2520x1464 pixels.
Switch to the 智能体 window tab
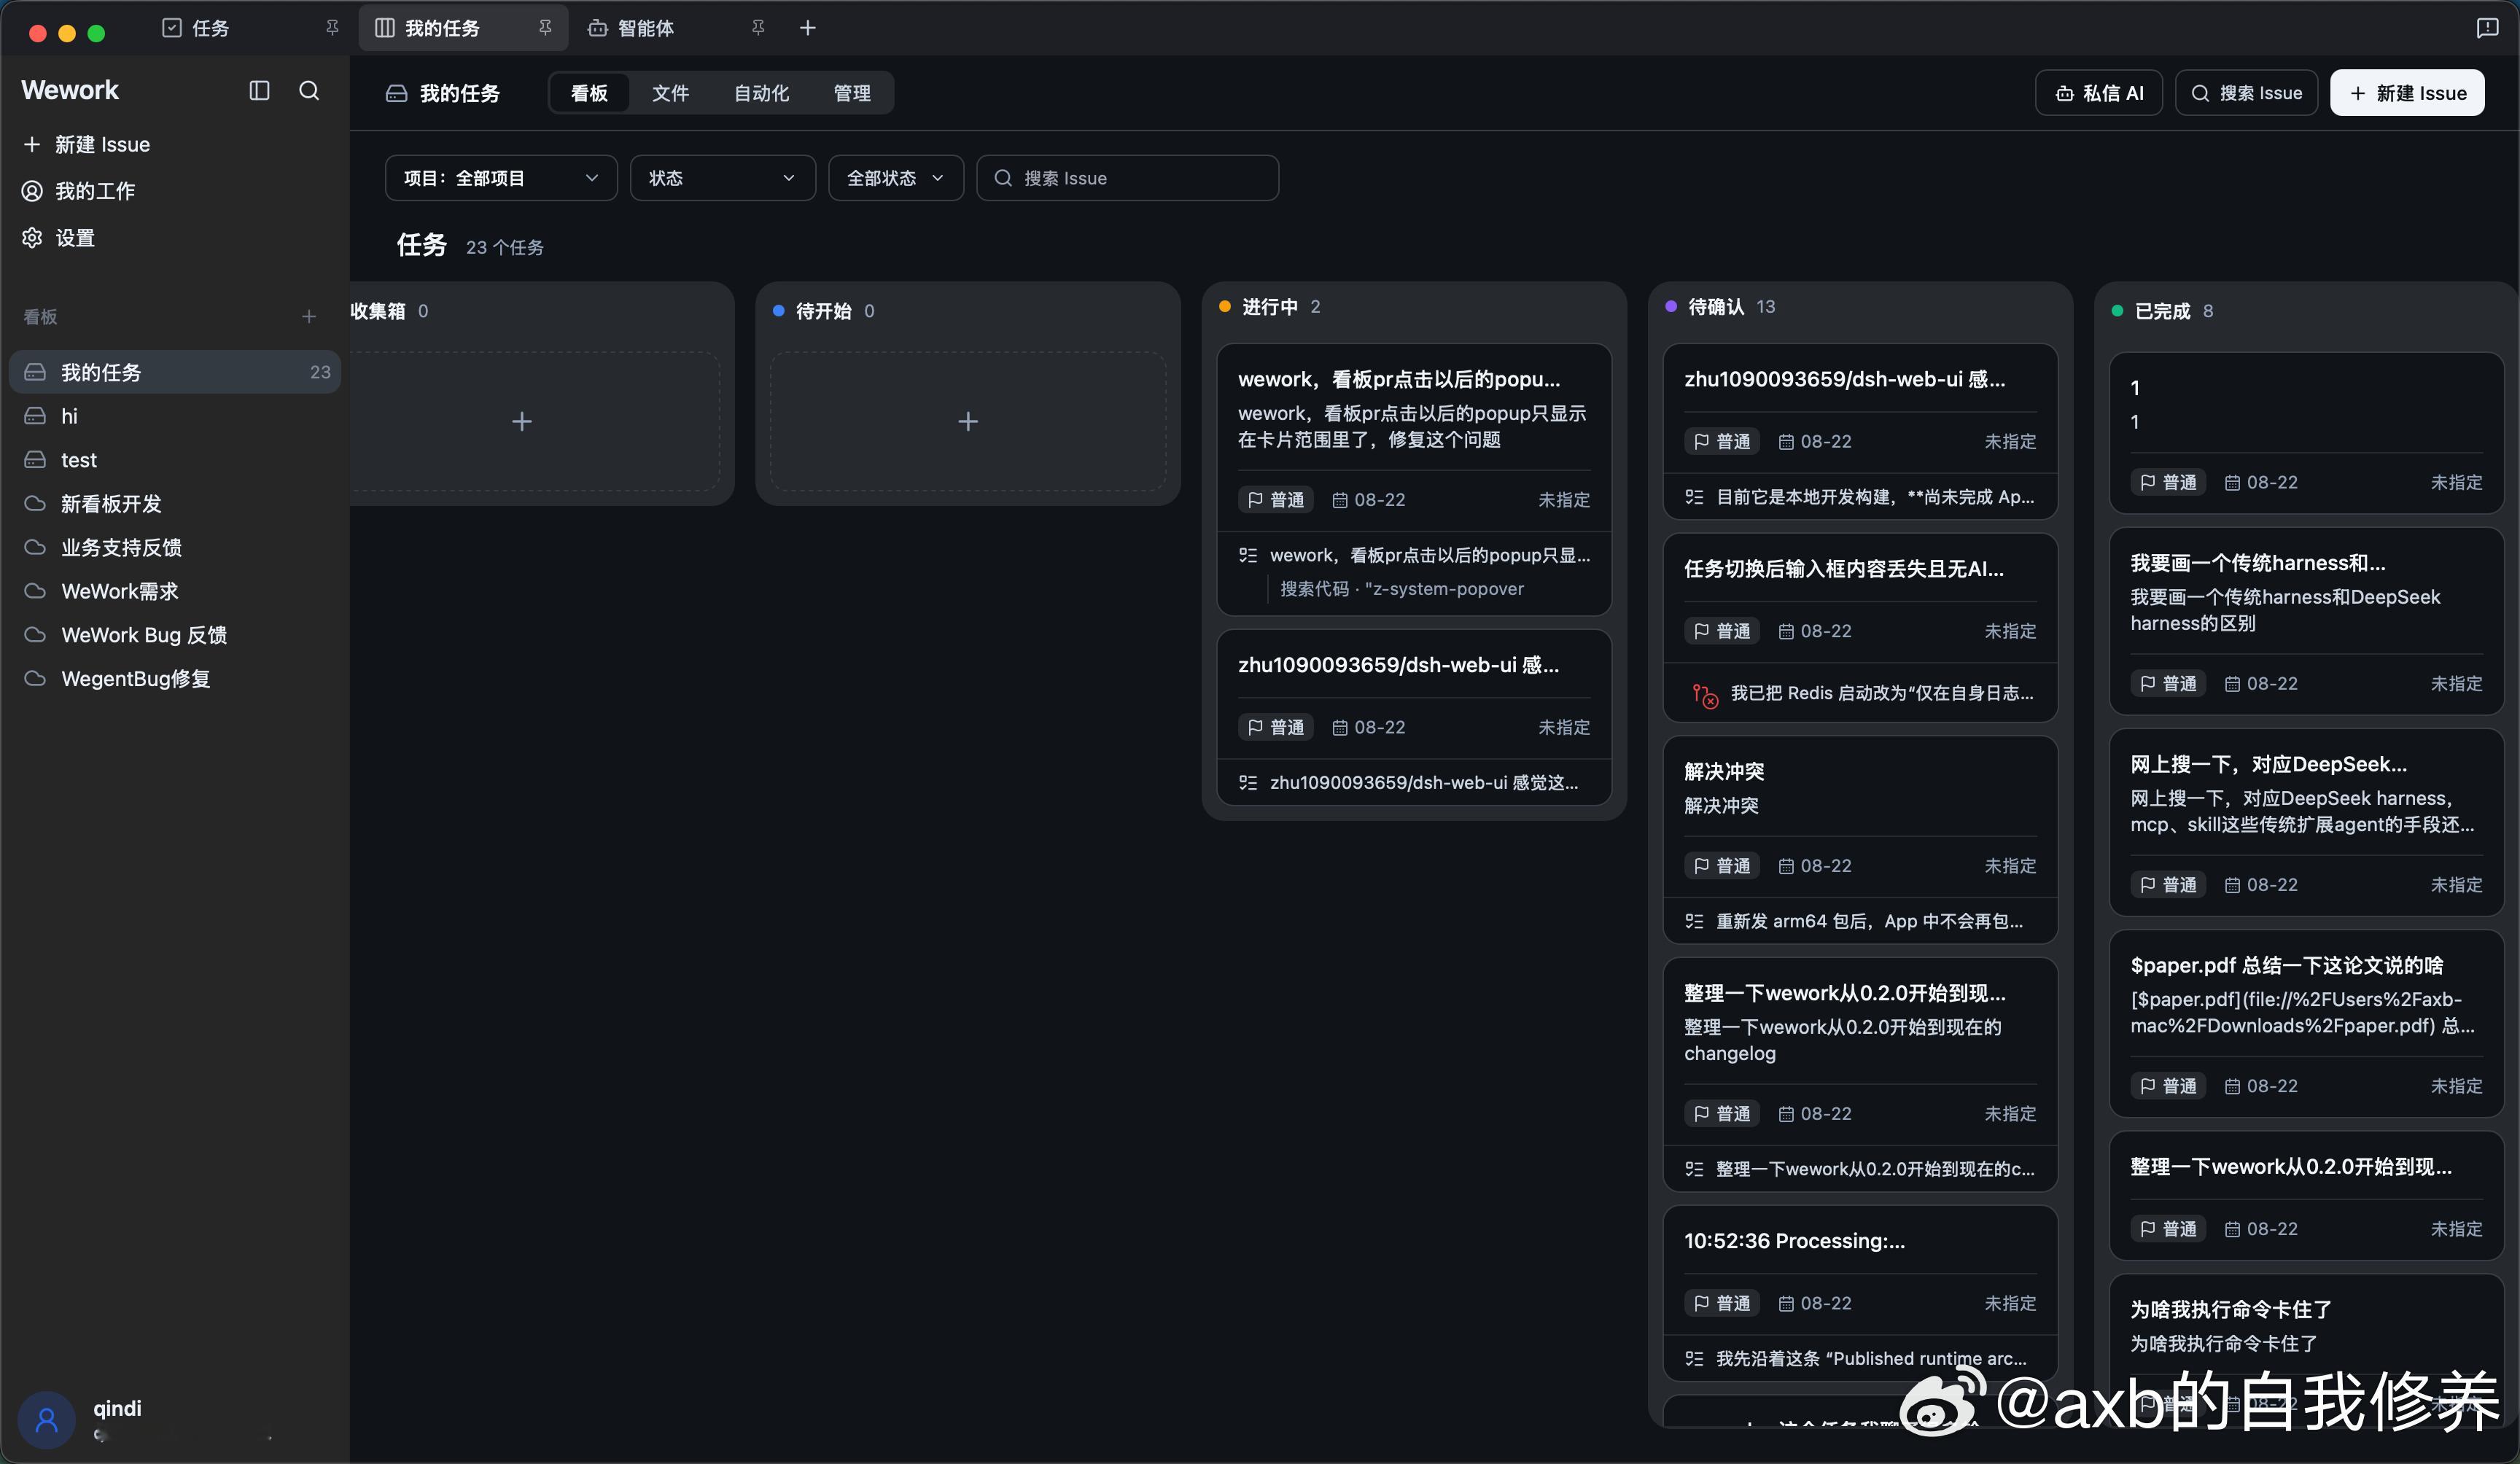(675, 28)
